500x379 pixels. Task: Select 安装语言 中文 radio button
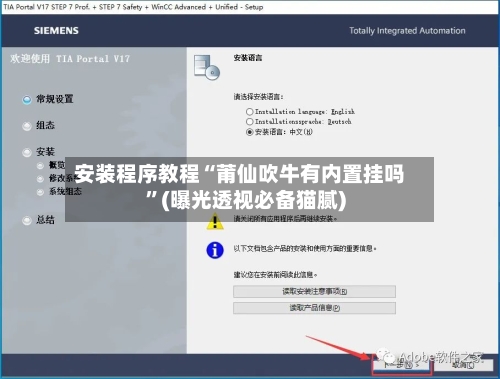coord(249,132)
